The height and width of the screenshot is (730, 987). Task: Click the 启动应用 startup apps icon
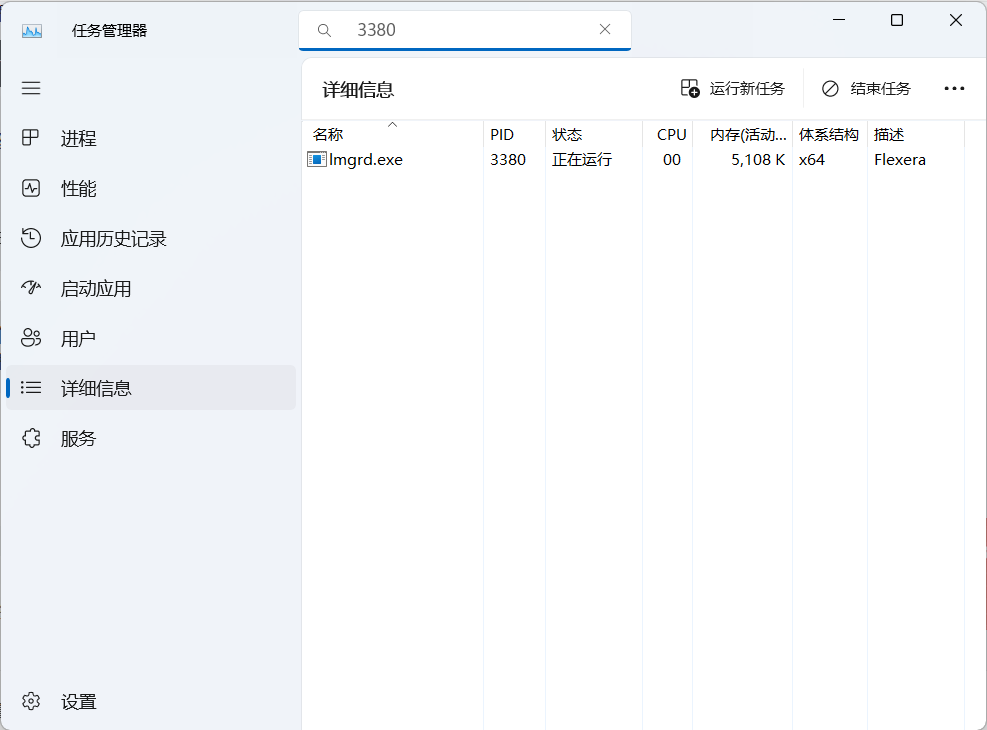click(31, 288)
